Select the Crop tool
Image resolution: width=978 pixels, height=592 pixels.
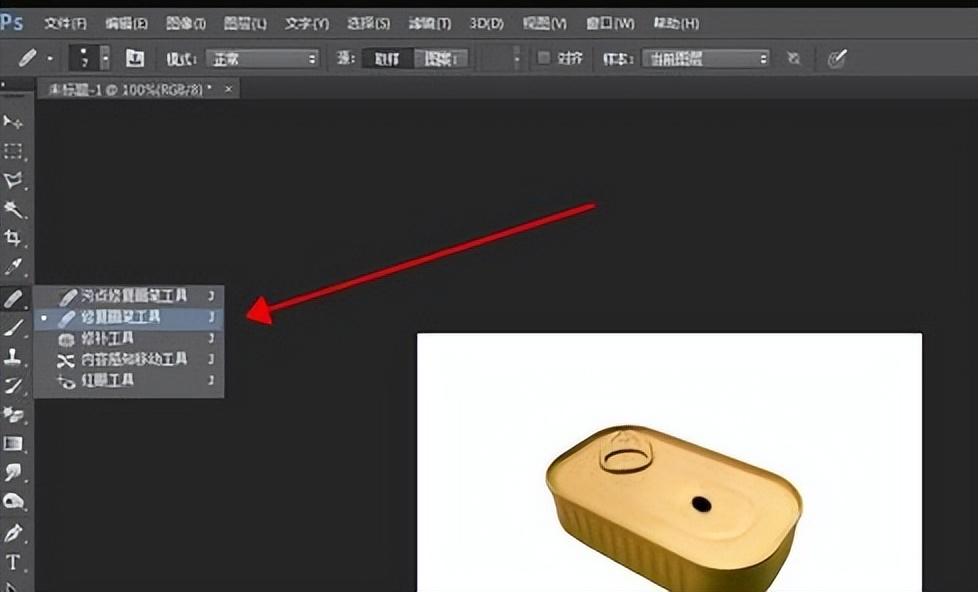13,238
